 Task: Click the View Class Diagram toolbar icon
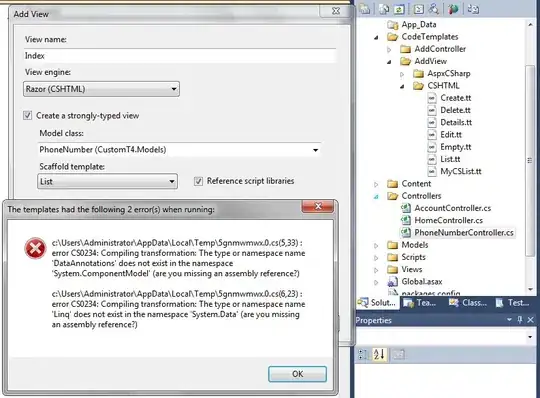(473, 9)
